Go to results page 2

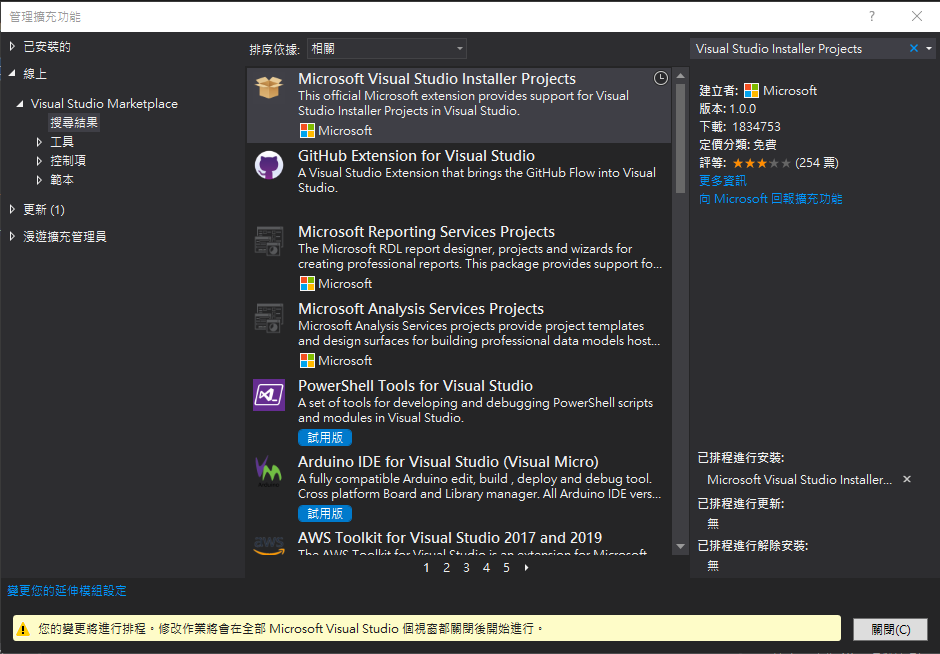click(447, 567)
